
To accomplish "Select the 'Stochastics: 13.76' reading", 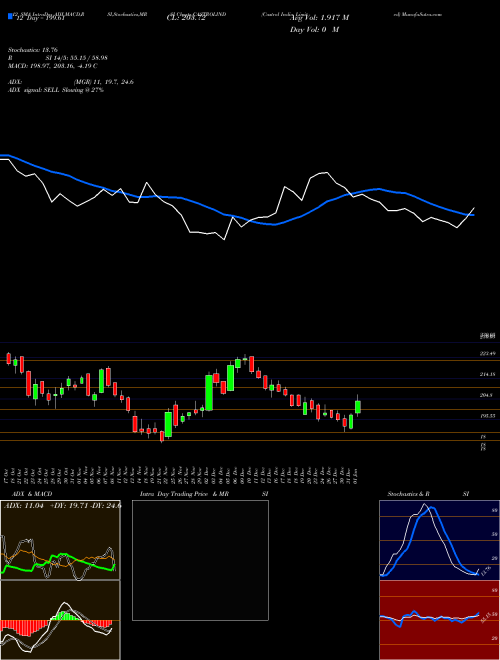I will 32,50.
